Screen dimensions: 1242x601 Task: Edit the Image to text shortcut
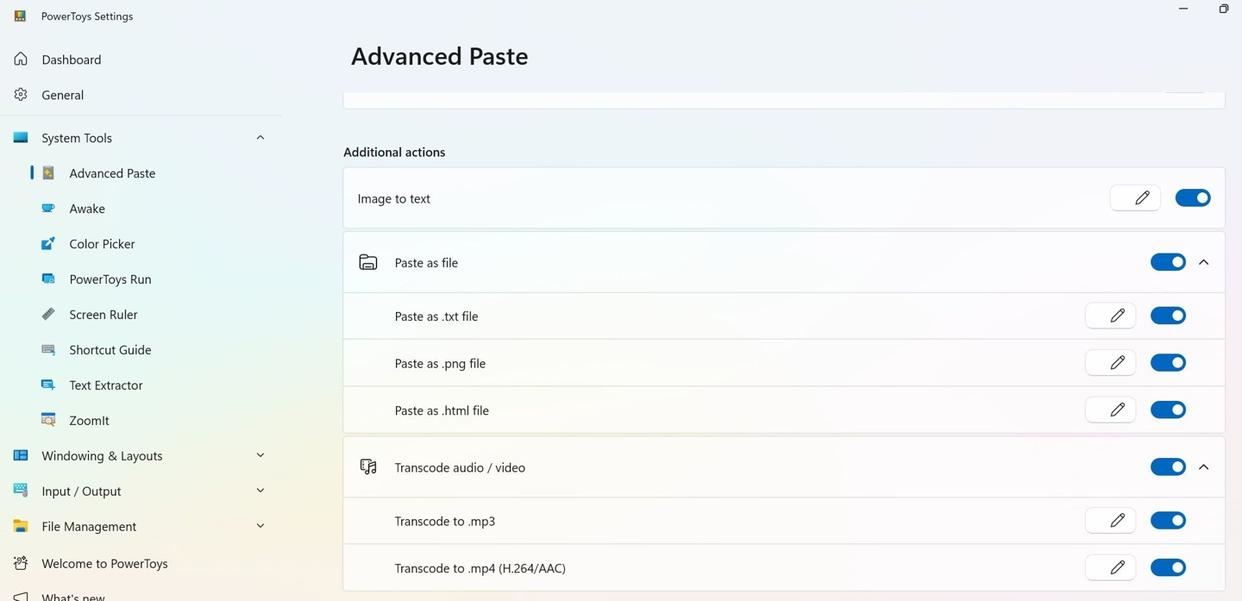(x=1135, y=198)
